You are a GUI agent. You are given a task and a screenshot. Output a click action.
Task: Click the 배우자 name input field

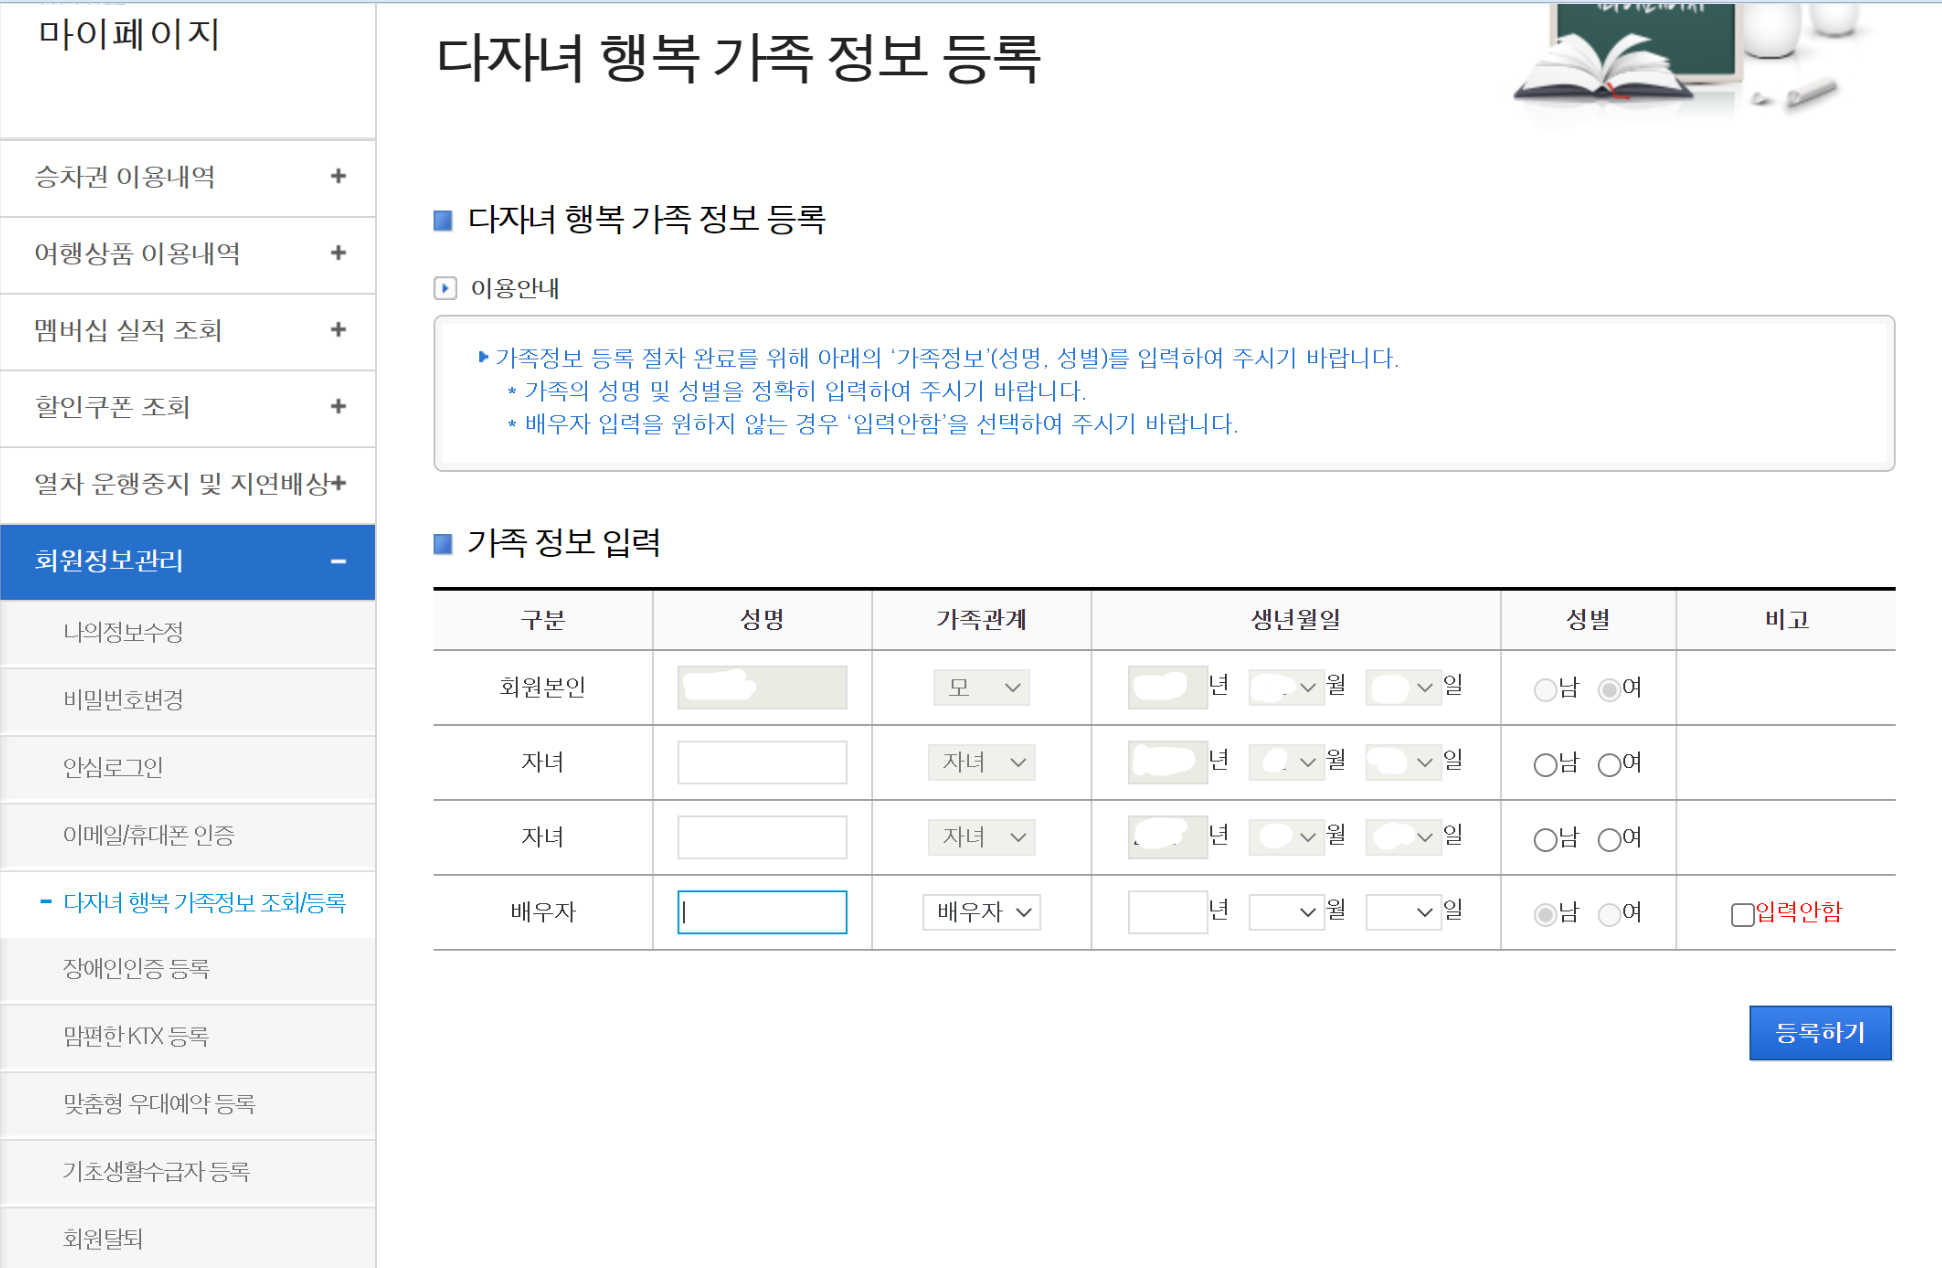pyautogui.click(x=762, y=912)
